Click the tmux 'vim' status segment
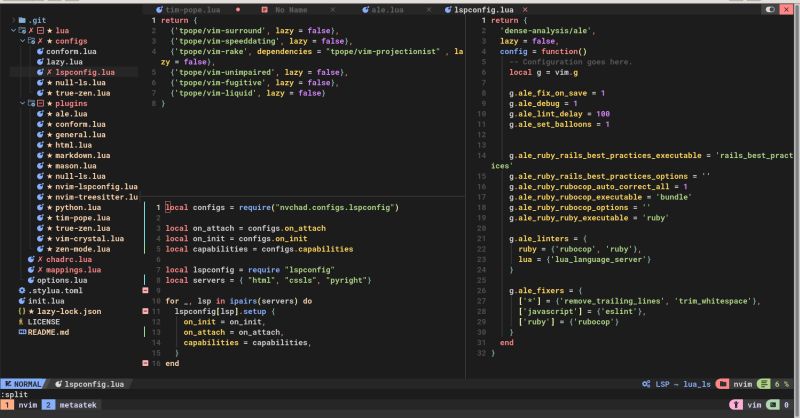The image size is (800, 418). tap(755, 405)
